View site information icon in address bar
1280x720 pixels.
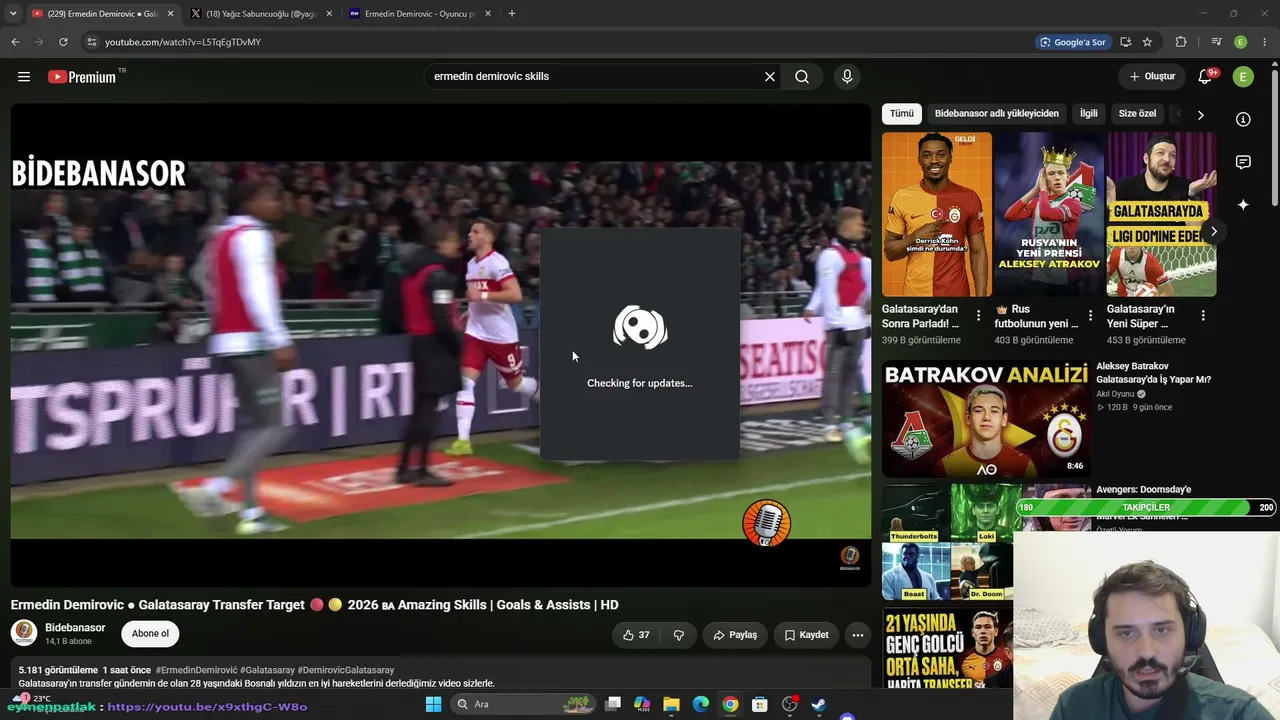(x=92, y=42)
